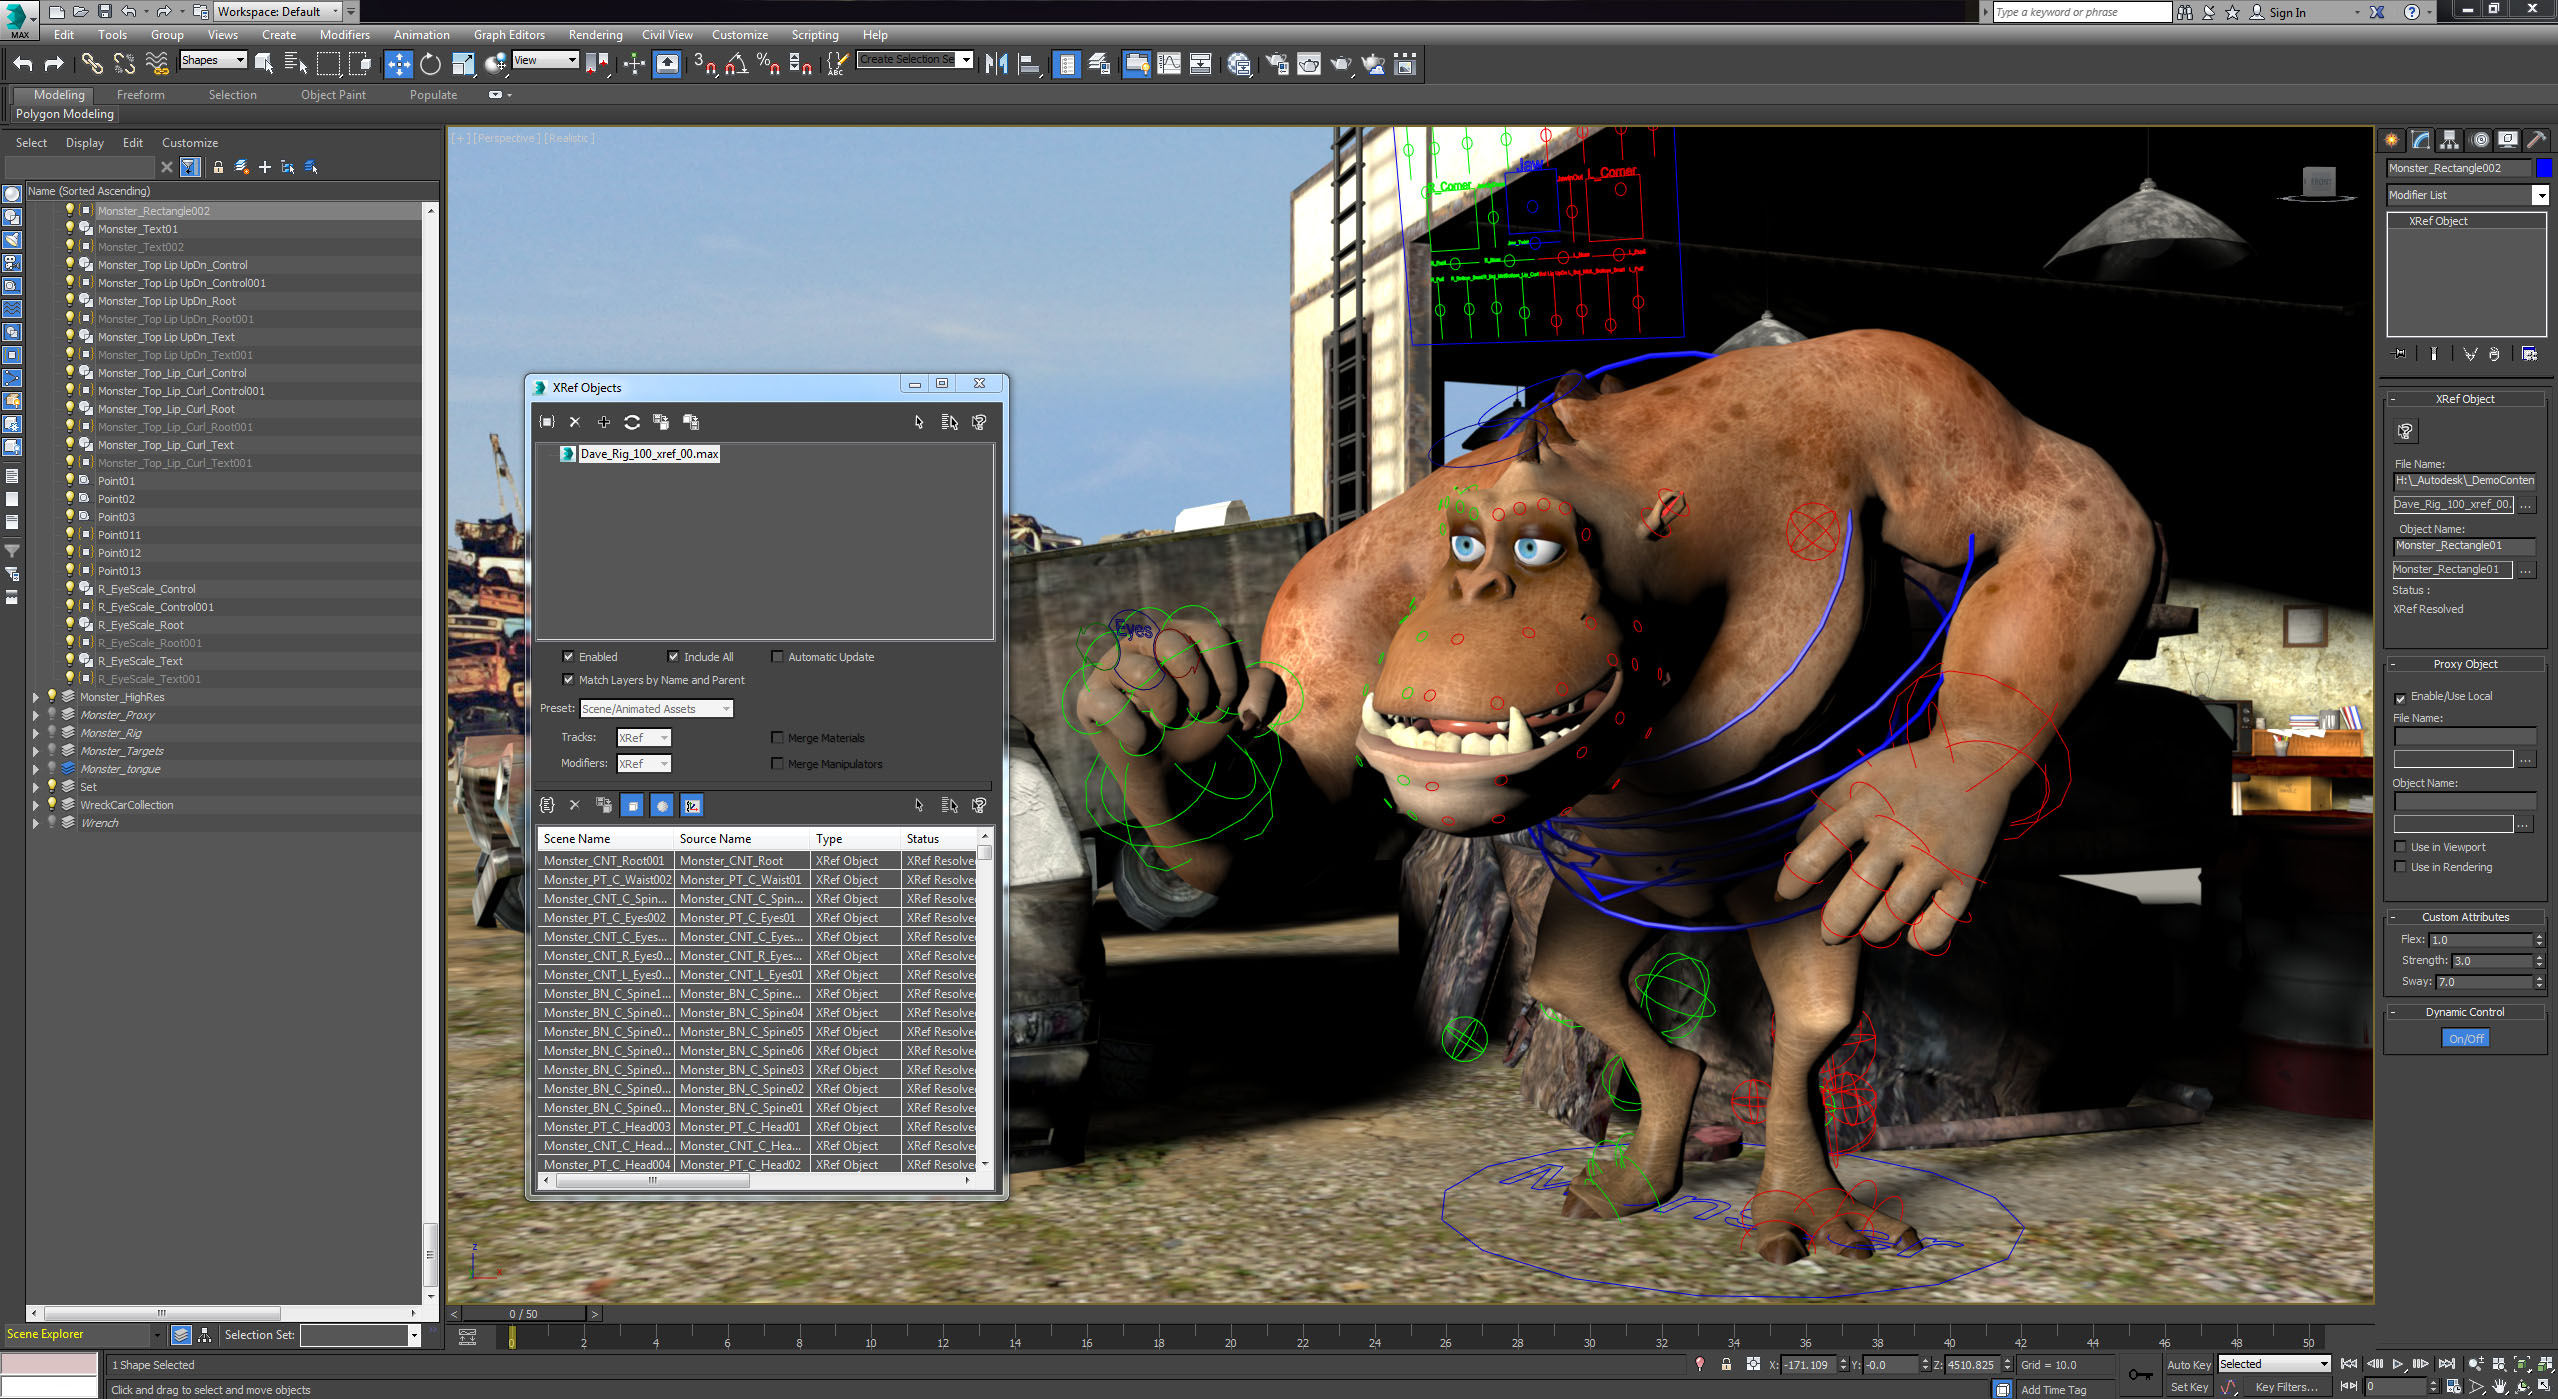Click the Animation menu in the menu bar
This screenshot has height=1399, width=2558.
(419, 34)
